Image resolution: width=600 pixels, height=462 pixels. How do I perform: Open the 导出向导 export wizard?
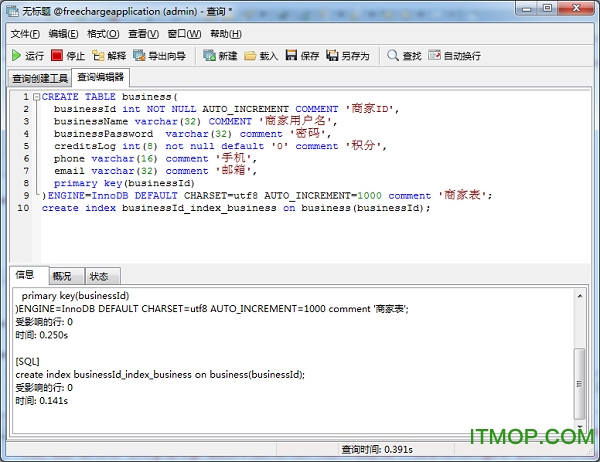click(x=158, y=56)
